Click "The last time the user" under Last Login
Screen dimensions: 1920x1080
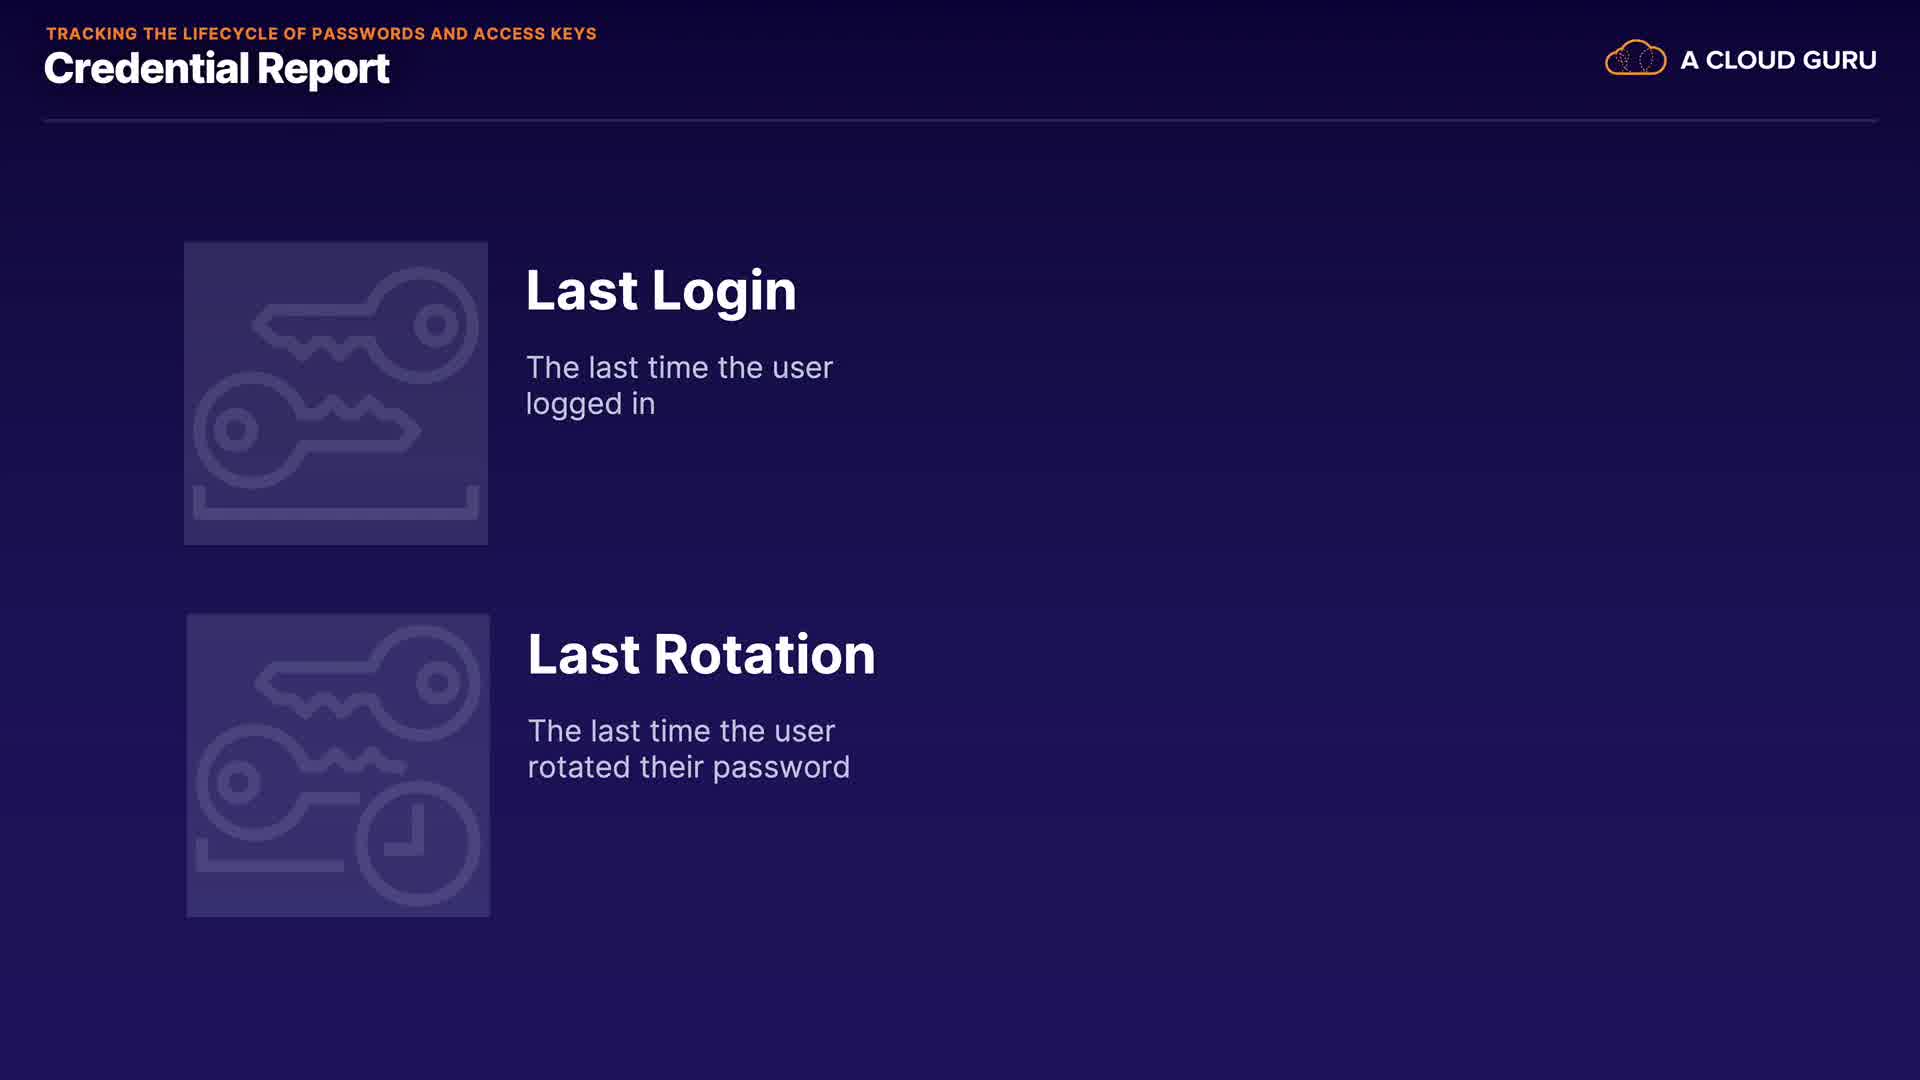pyautogui.click(x=679, y=368)
